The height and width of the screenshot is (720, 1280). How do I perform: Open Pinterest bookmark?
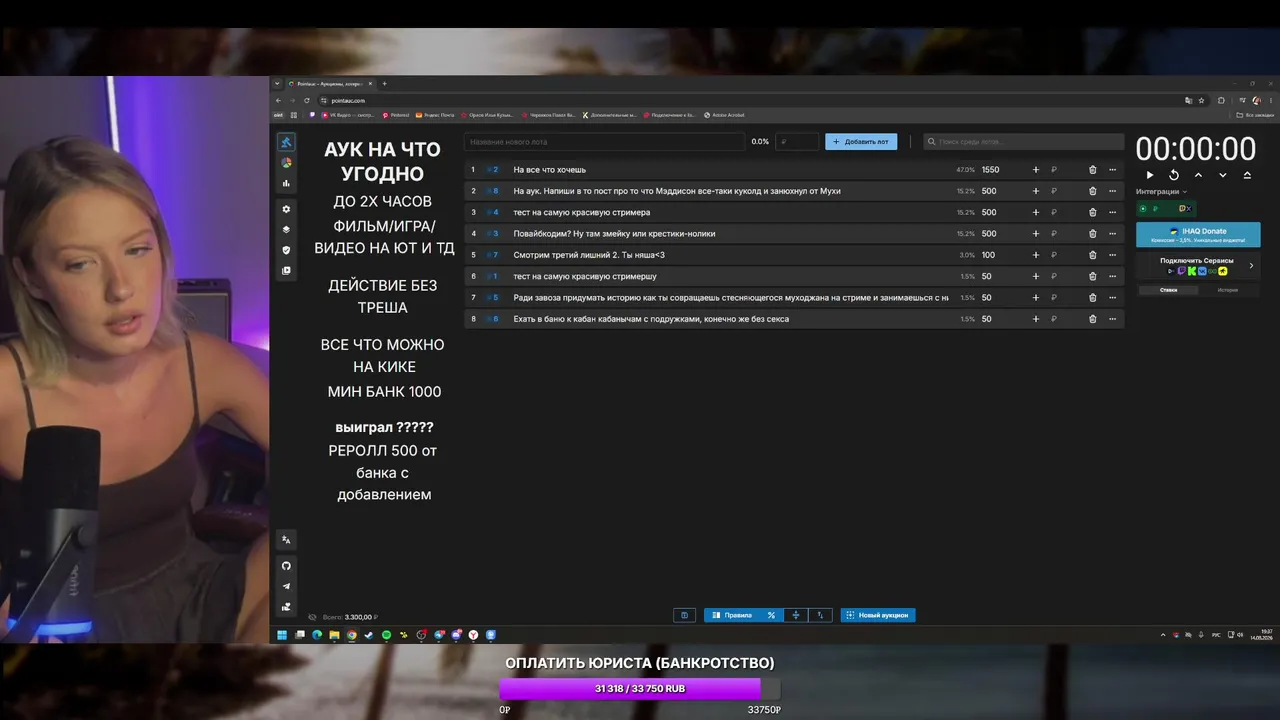coord(396,115)
